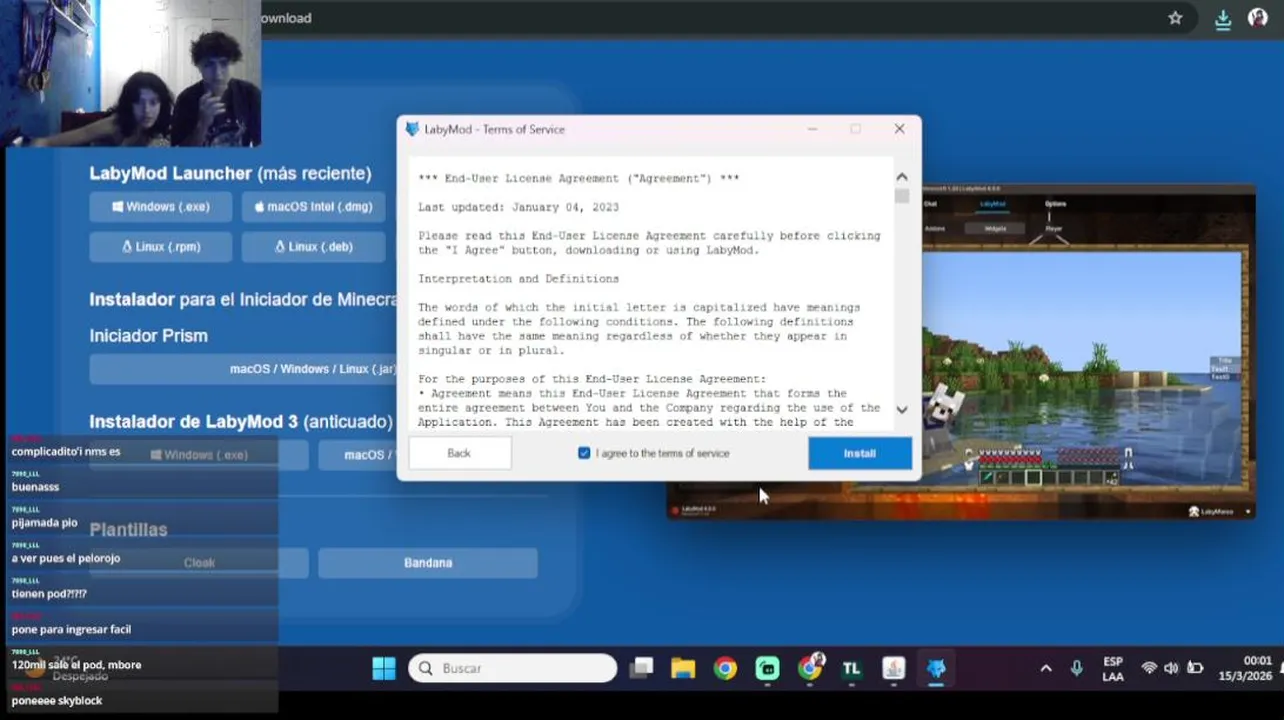Open the Chrome icon with profile badge
This screenshot has height=720, width=1284.
click(x=810, y=667)
